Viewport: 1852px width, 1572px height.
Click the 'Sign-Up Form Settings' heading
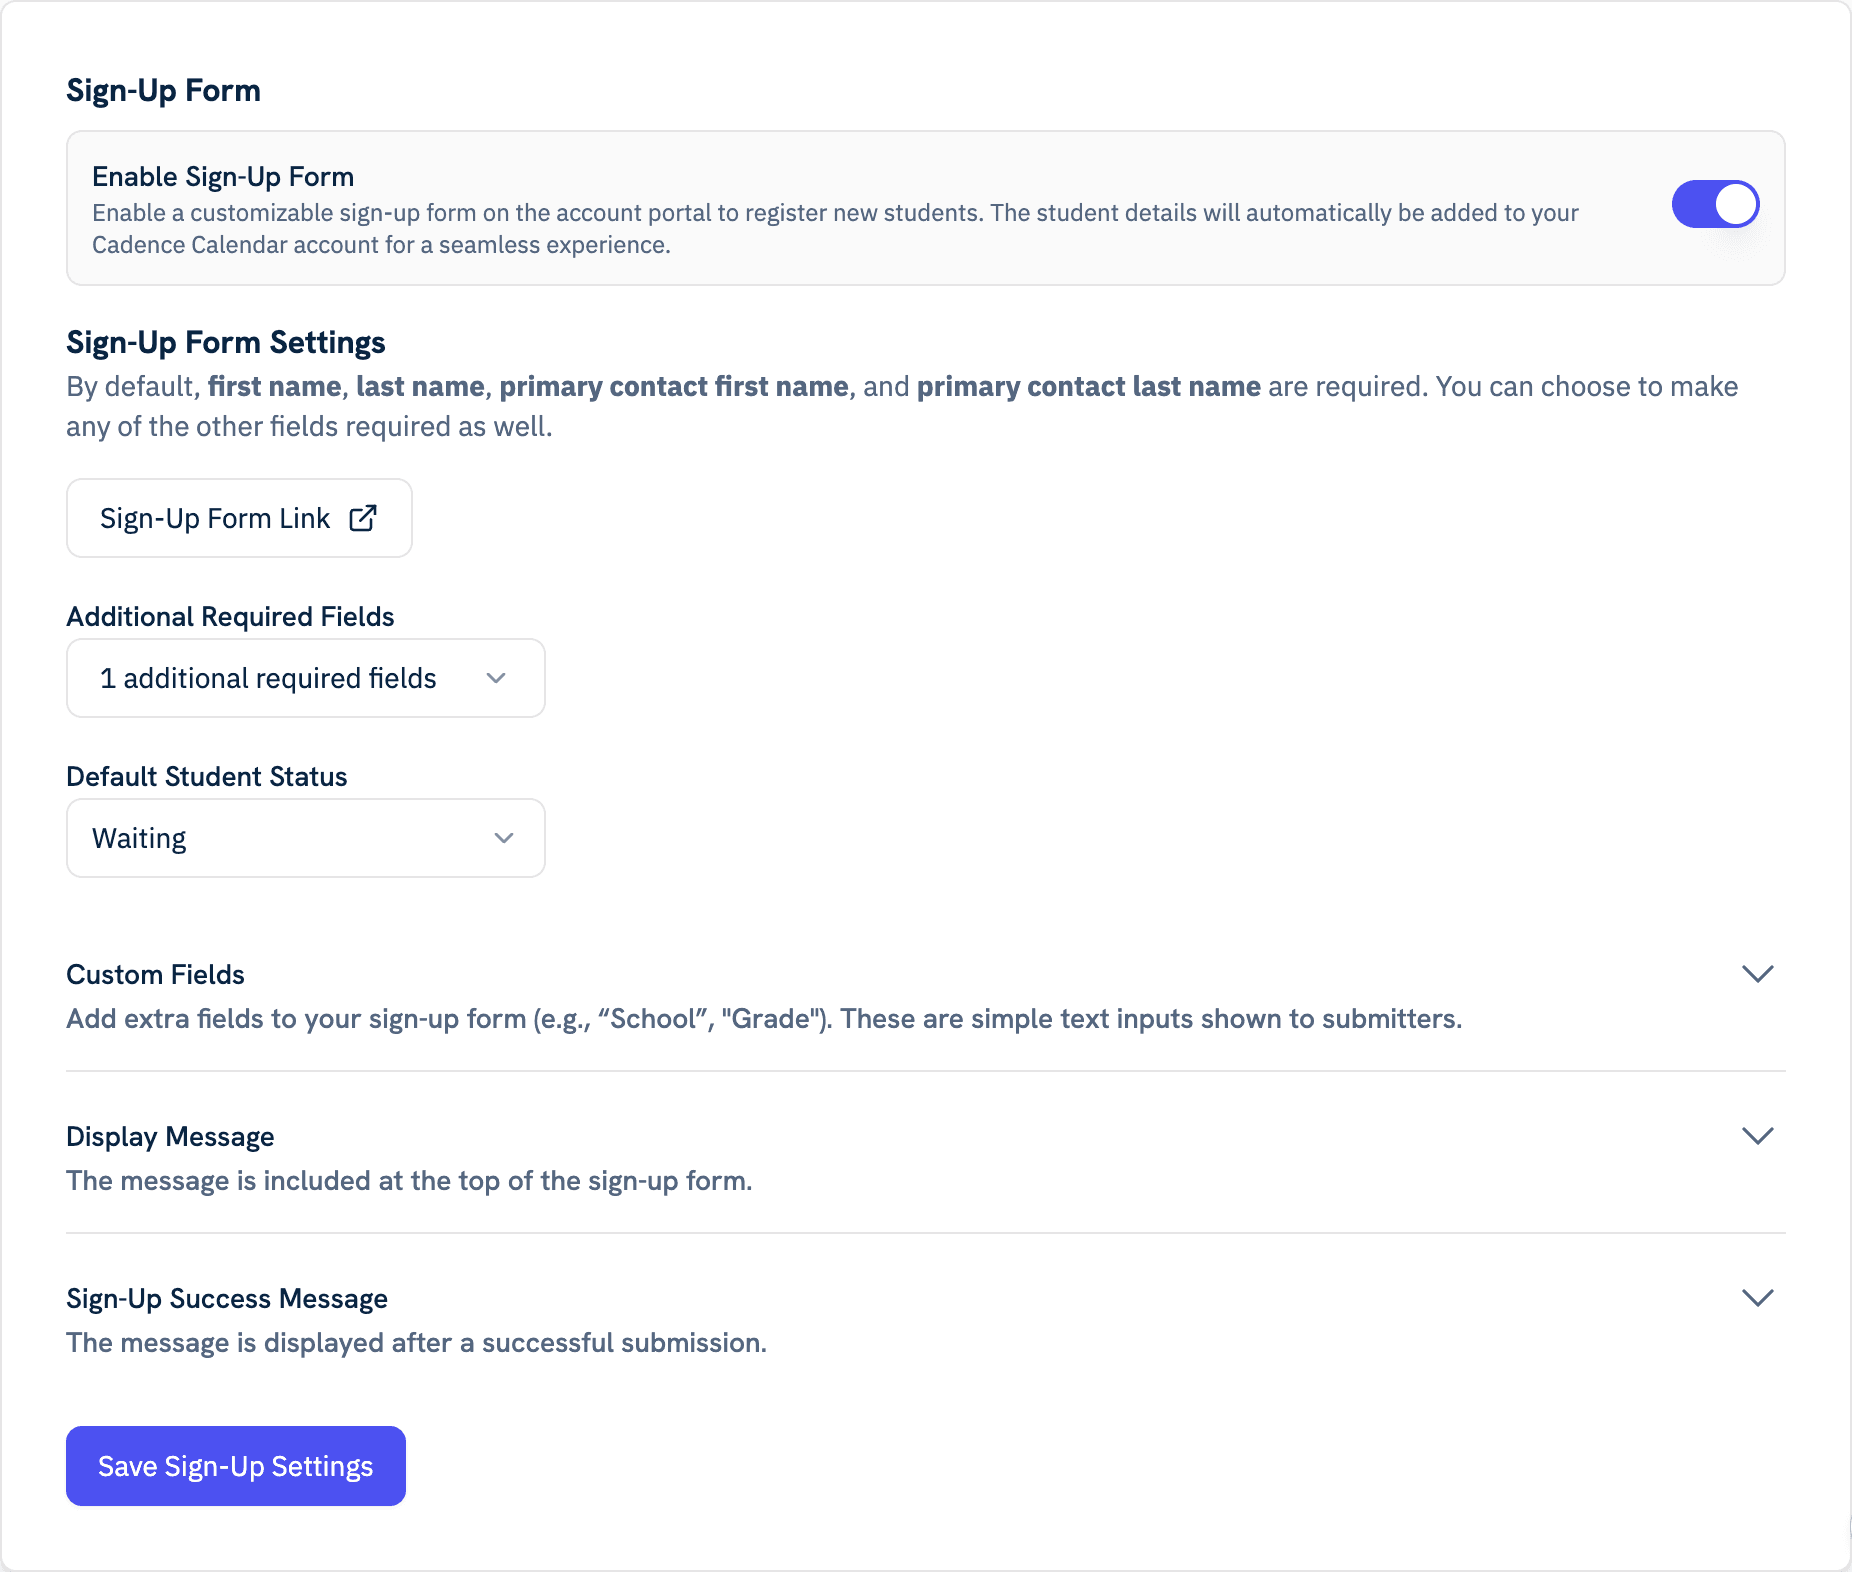(225, 343)
